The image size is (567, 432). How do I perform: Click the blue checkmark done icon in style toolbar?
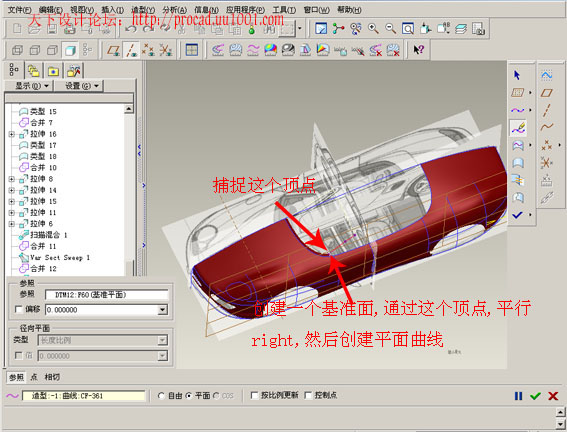(517, 215)
